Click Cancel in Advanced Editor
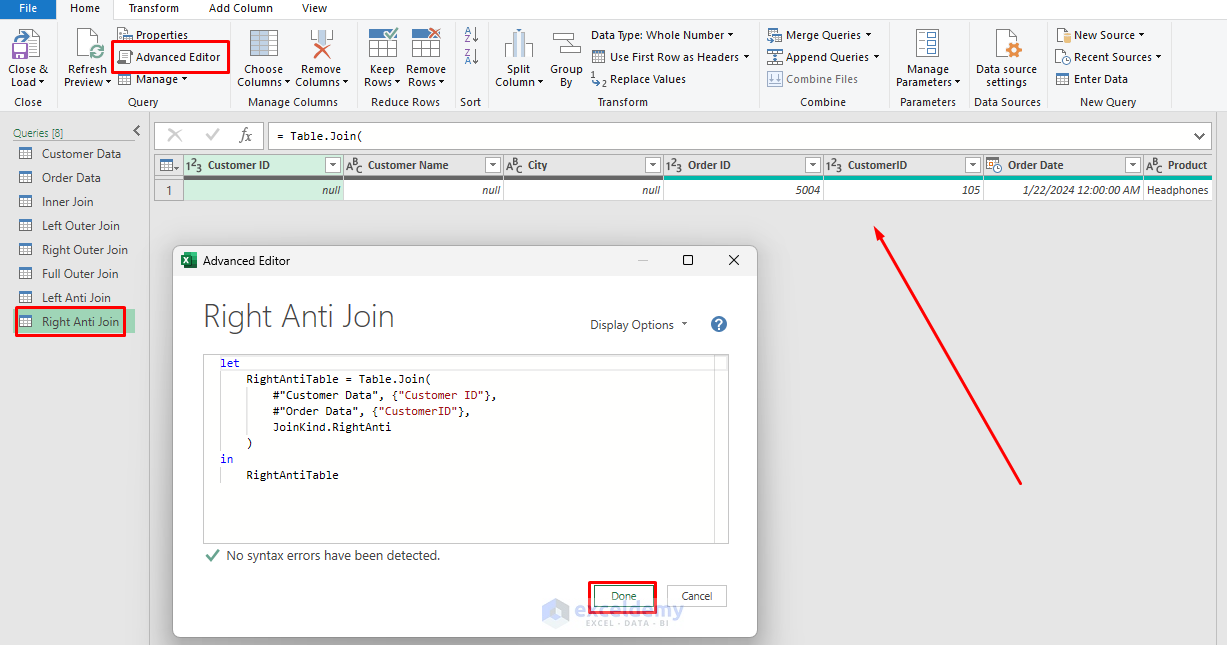The image size is (1227, 645). 697,596
